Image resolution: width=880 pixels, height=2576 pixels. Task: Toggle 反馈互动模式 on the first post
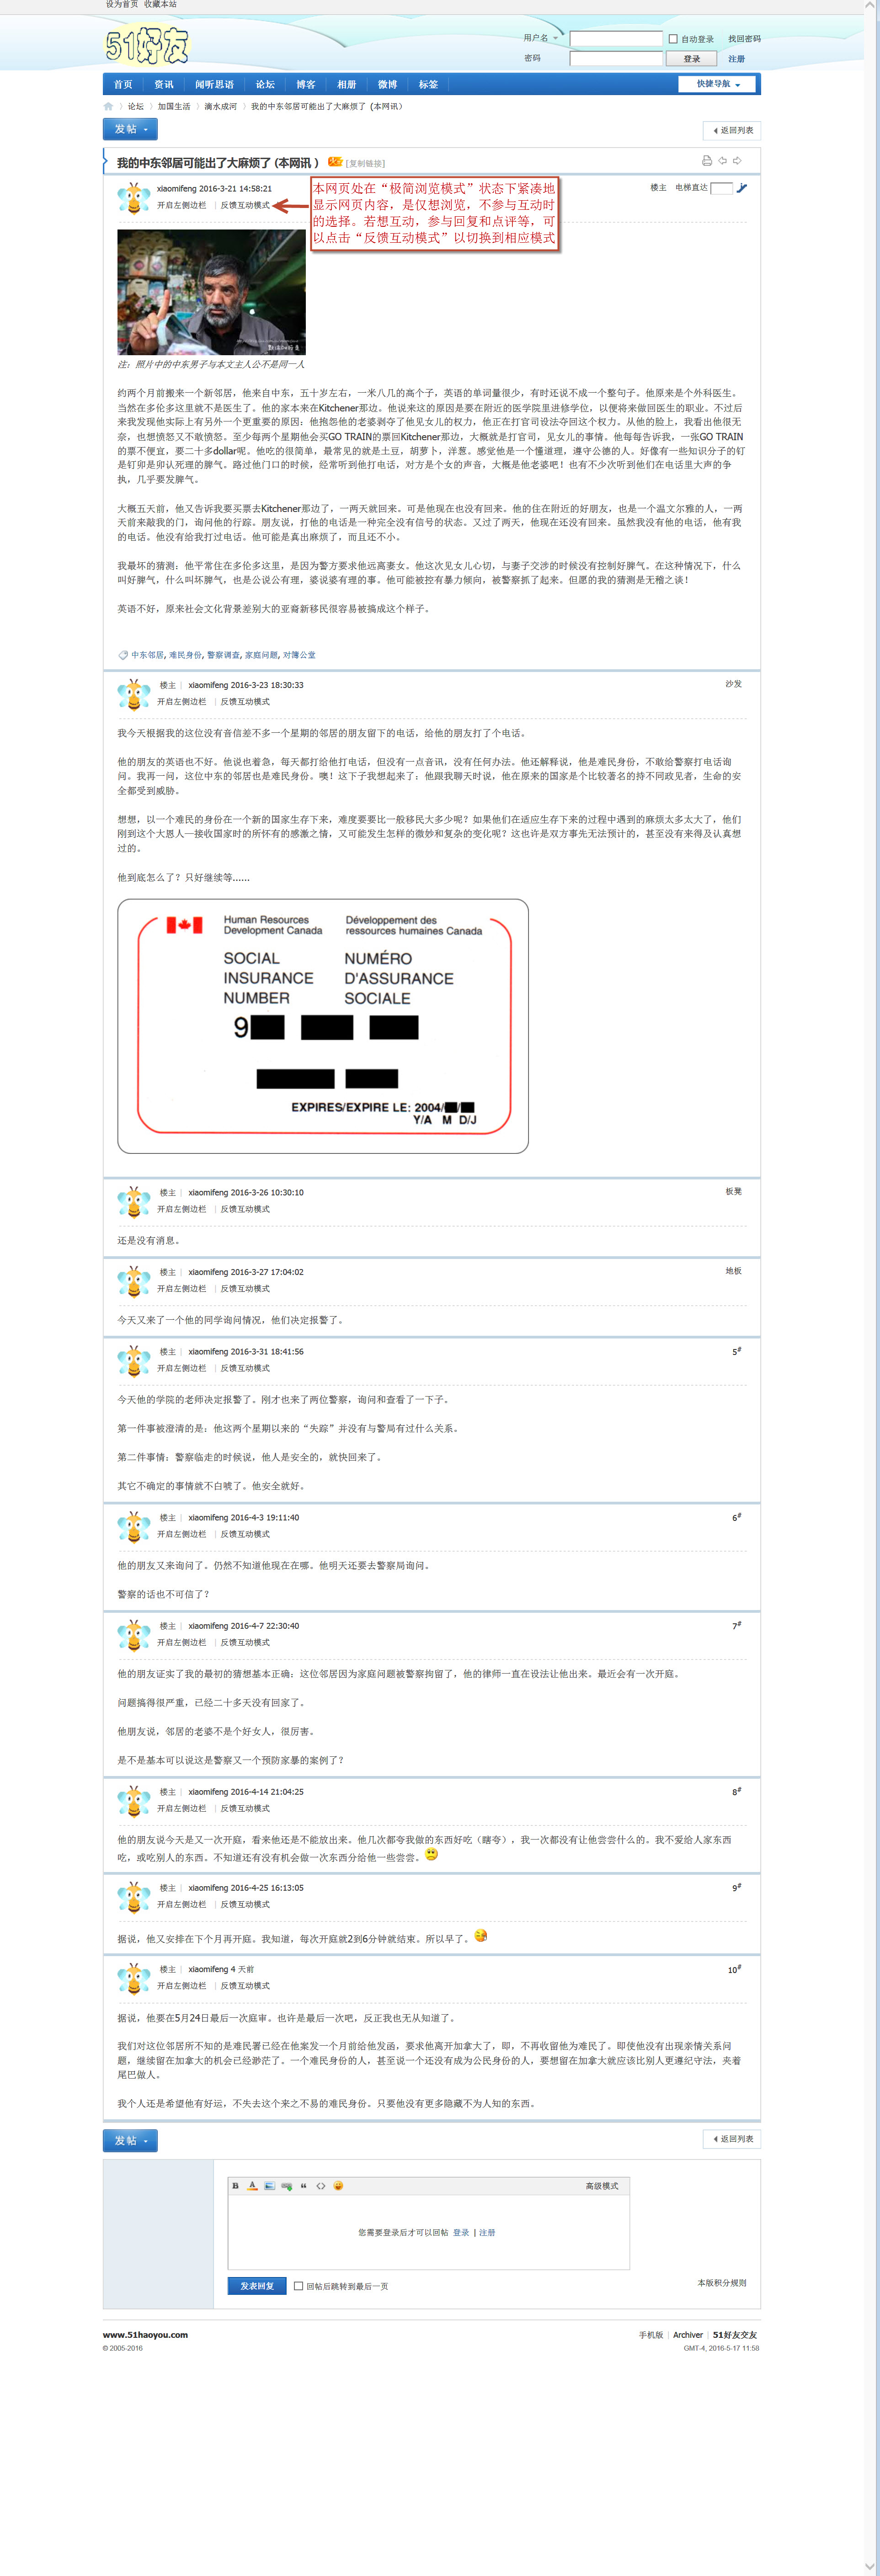pos(245,205)
